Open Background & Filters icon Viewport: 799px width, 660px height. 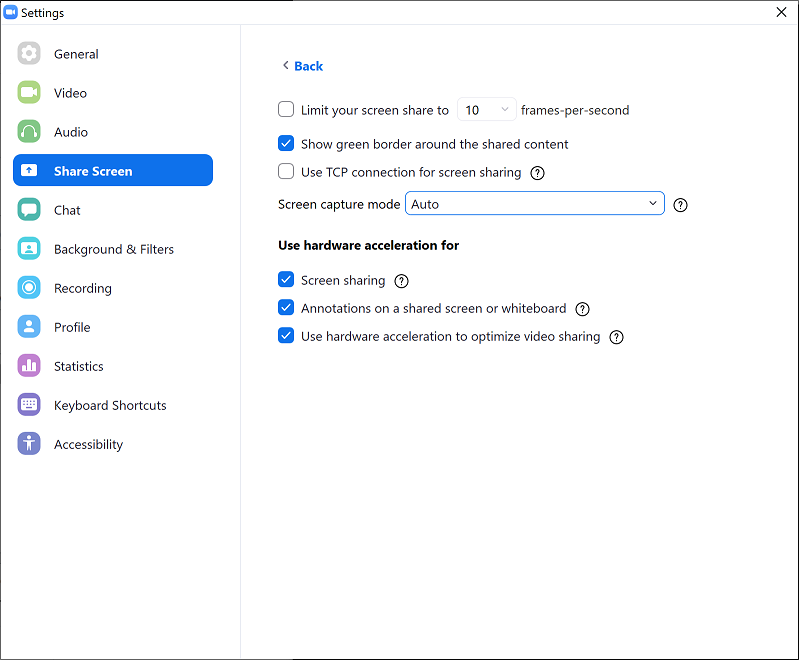[29, 249]
